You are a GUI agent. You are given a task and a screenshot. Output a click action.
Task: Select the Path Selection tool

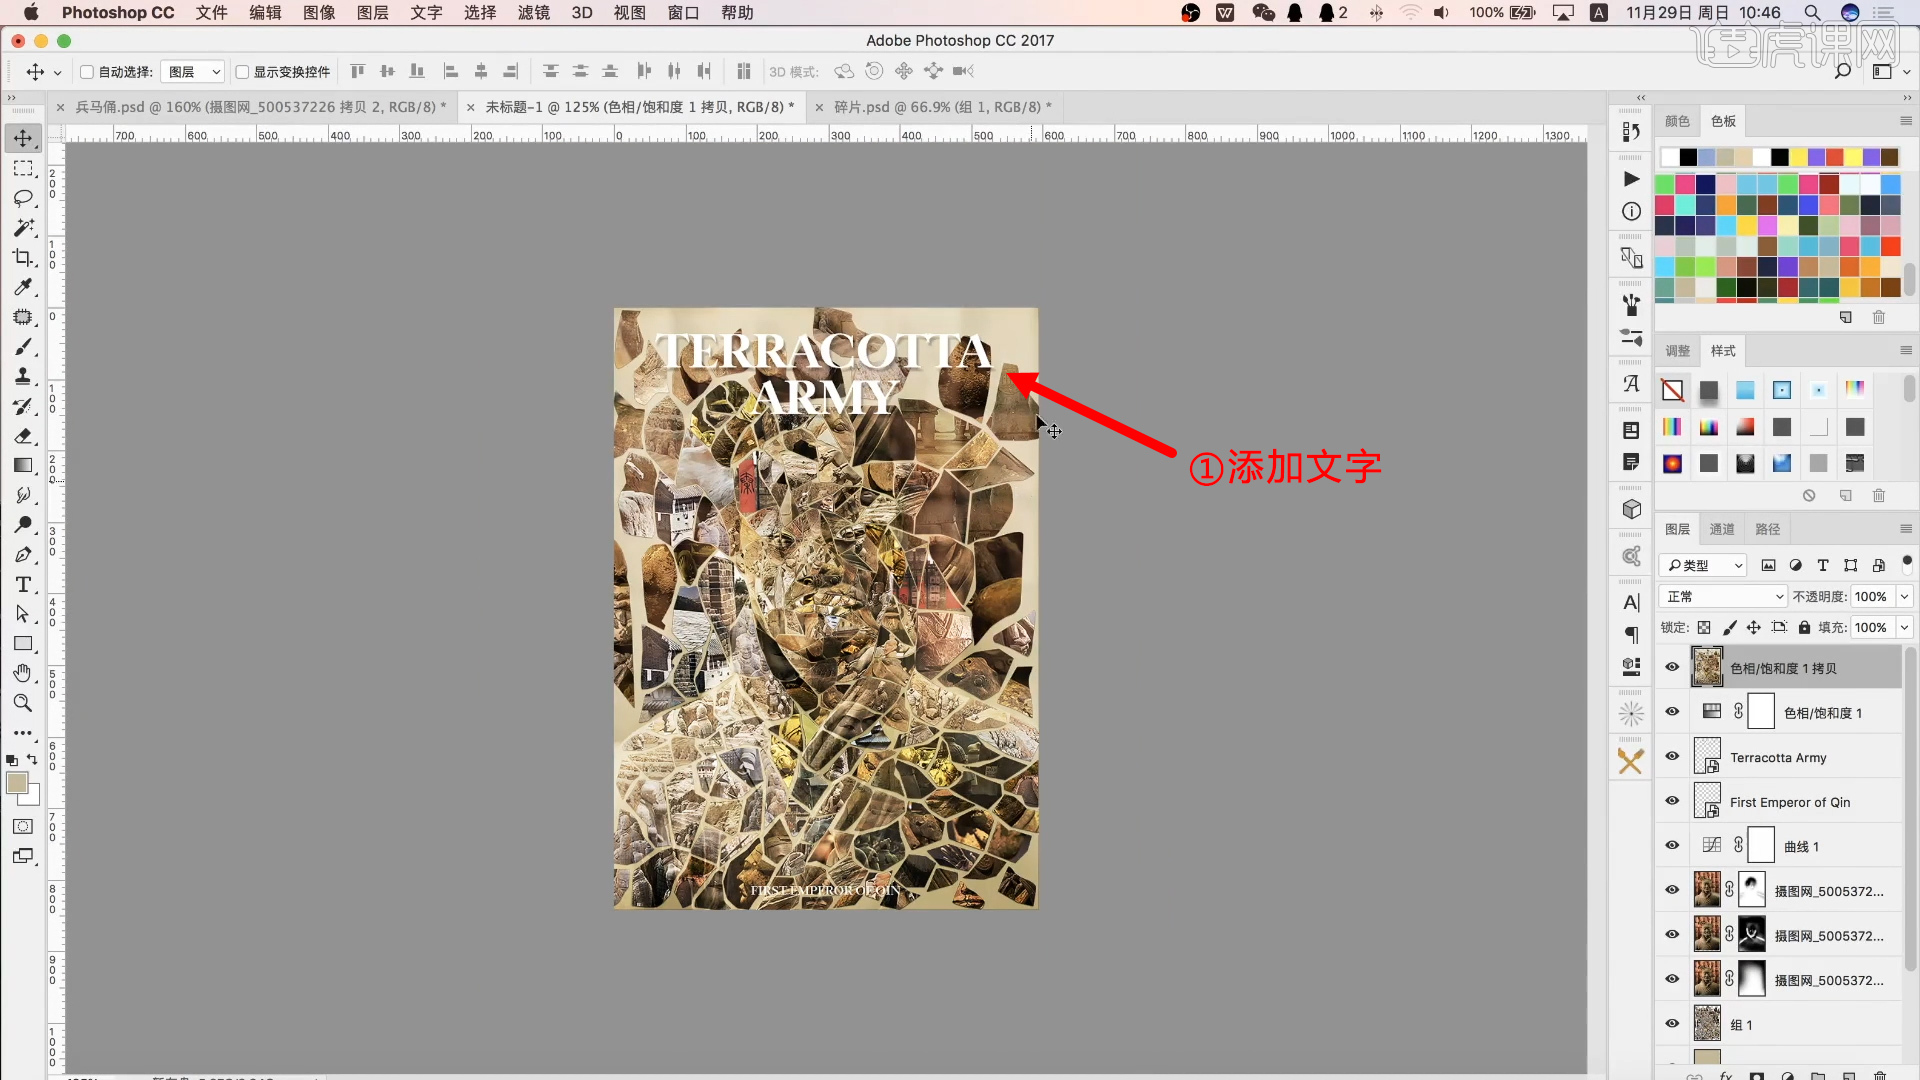click(23, 614)
